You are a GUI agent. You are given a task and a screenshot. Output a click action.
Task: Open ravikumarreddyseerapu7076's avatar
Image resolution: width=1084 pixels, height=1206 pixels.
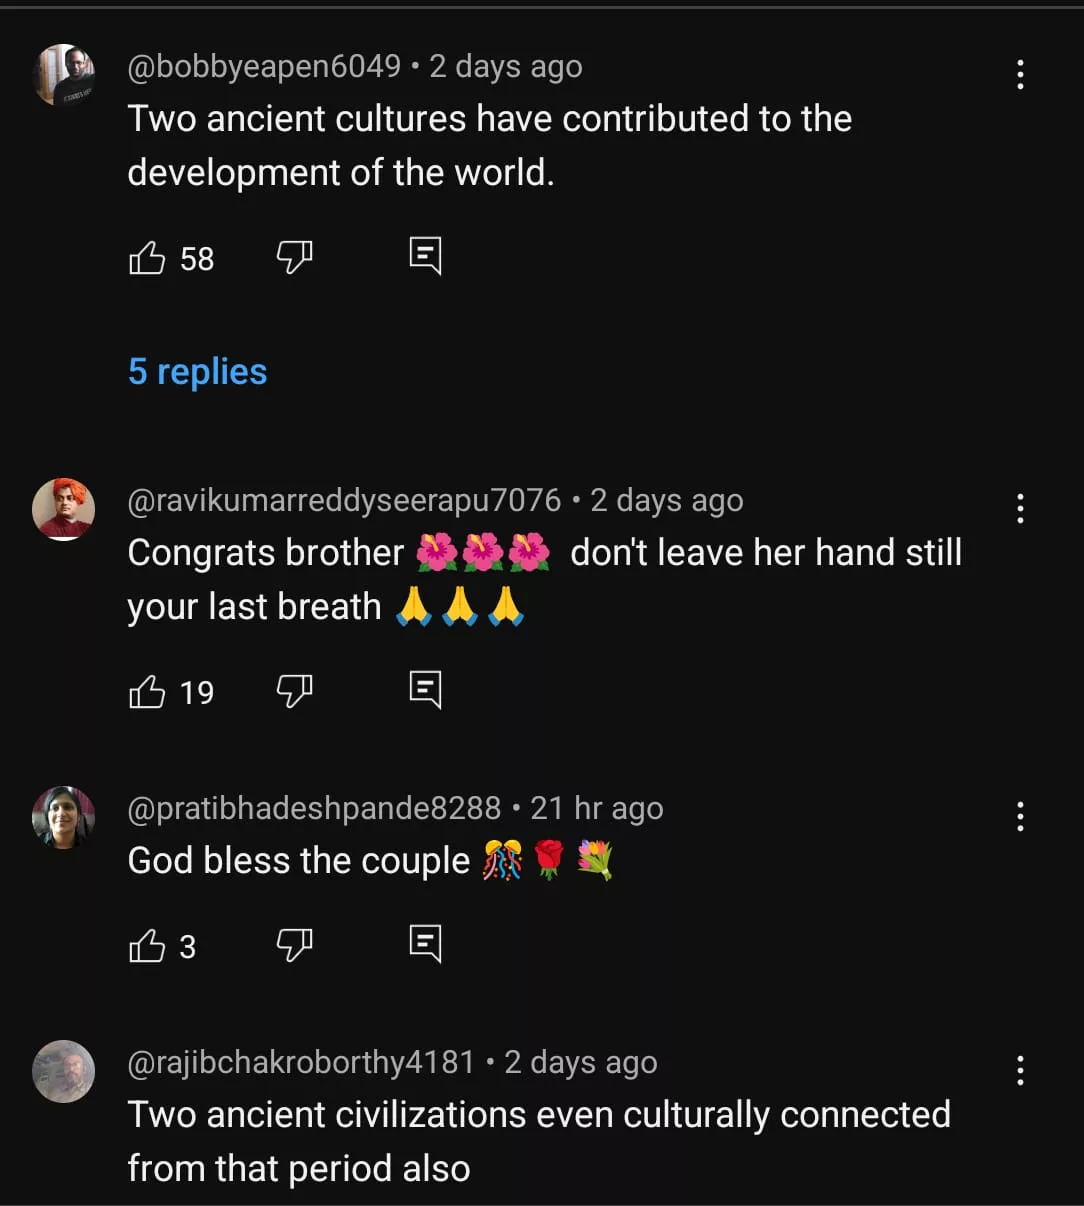pos(64,509)
